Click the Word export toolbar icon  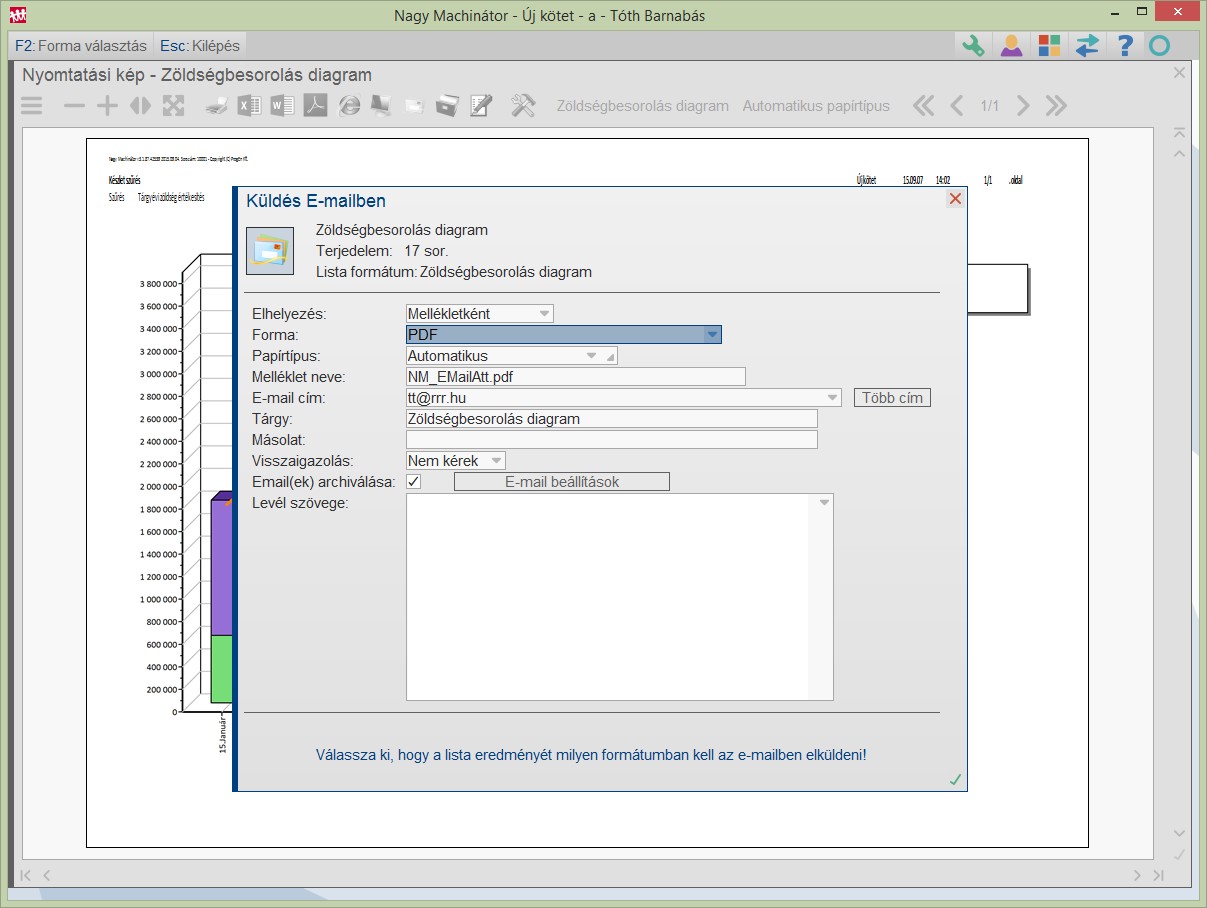[282, 106]
